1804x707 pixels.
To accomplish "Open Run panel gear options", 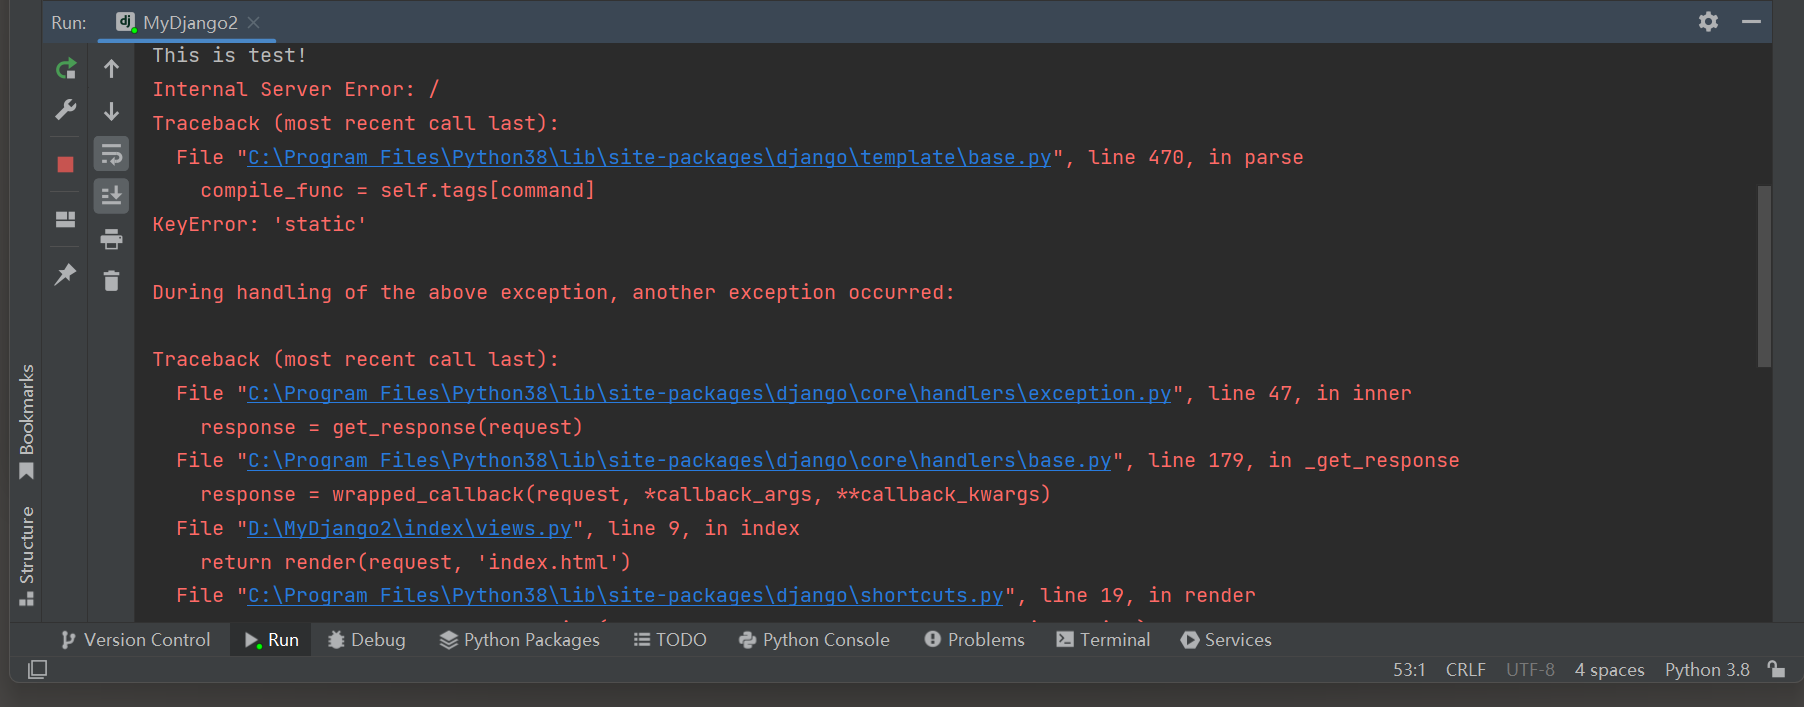I will [x=1708, y=21].
